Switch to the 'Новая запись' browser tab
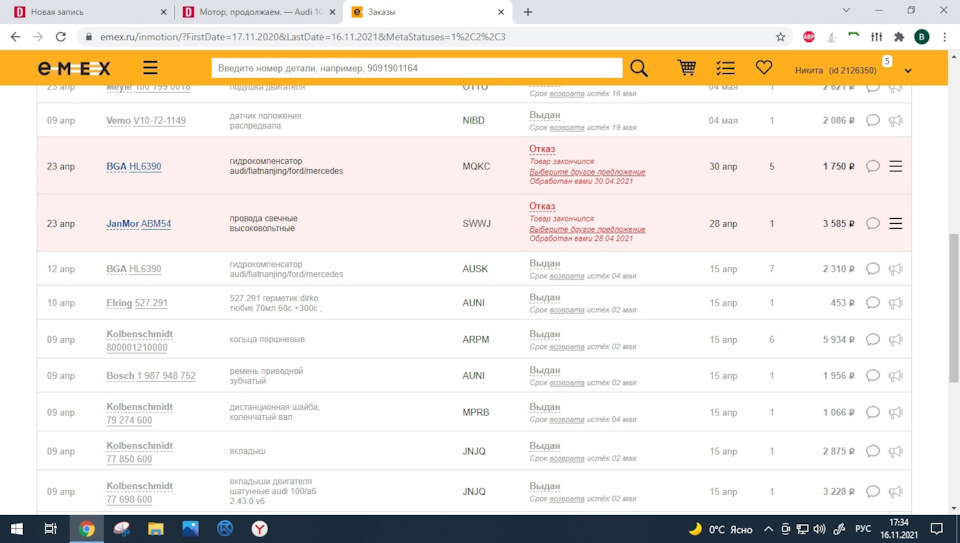 [89, 12]
